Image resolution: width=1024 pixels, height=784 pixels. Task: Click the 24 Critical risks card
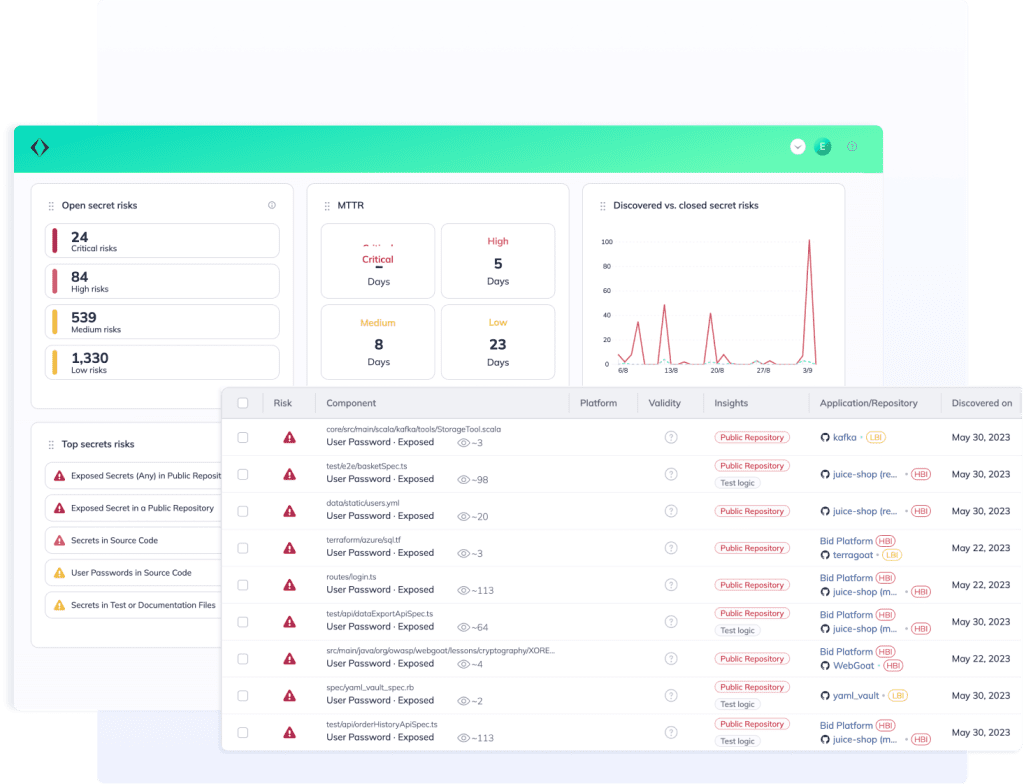(162, 241)
